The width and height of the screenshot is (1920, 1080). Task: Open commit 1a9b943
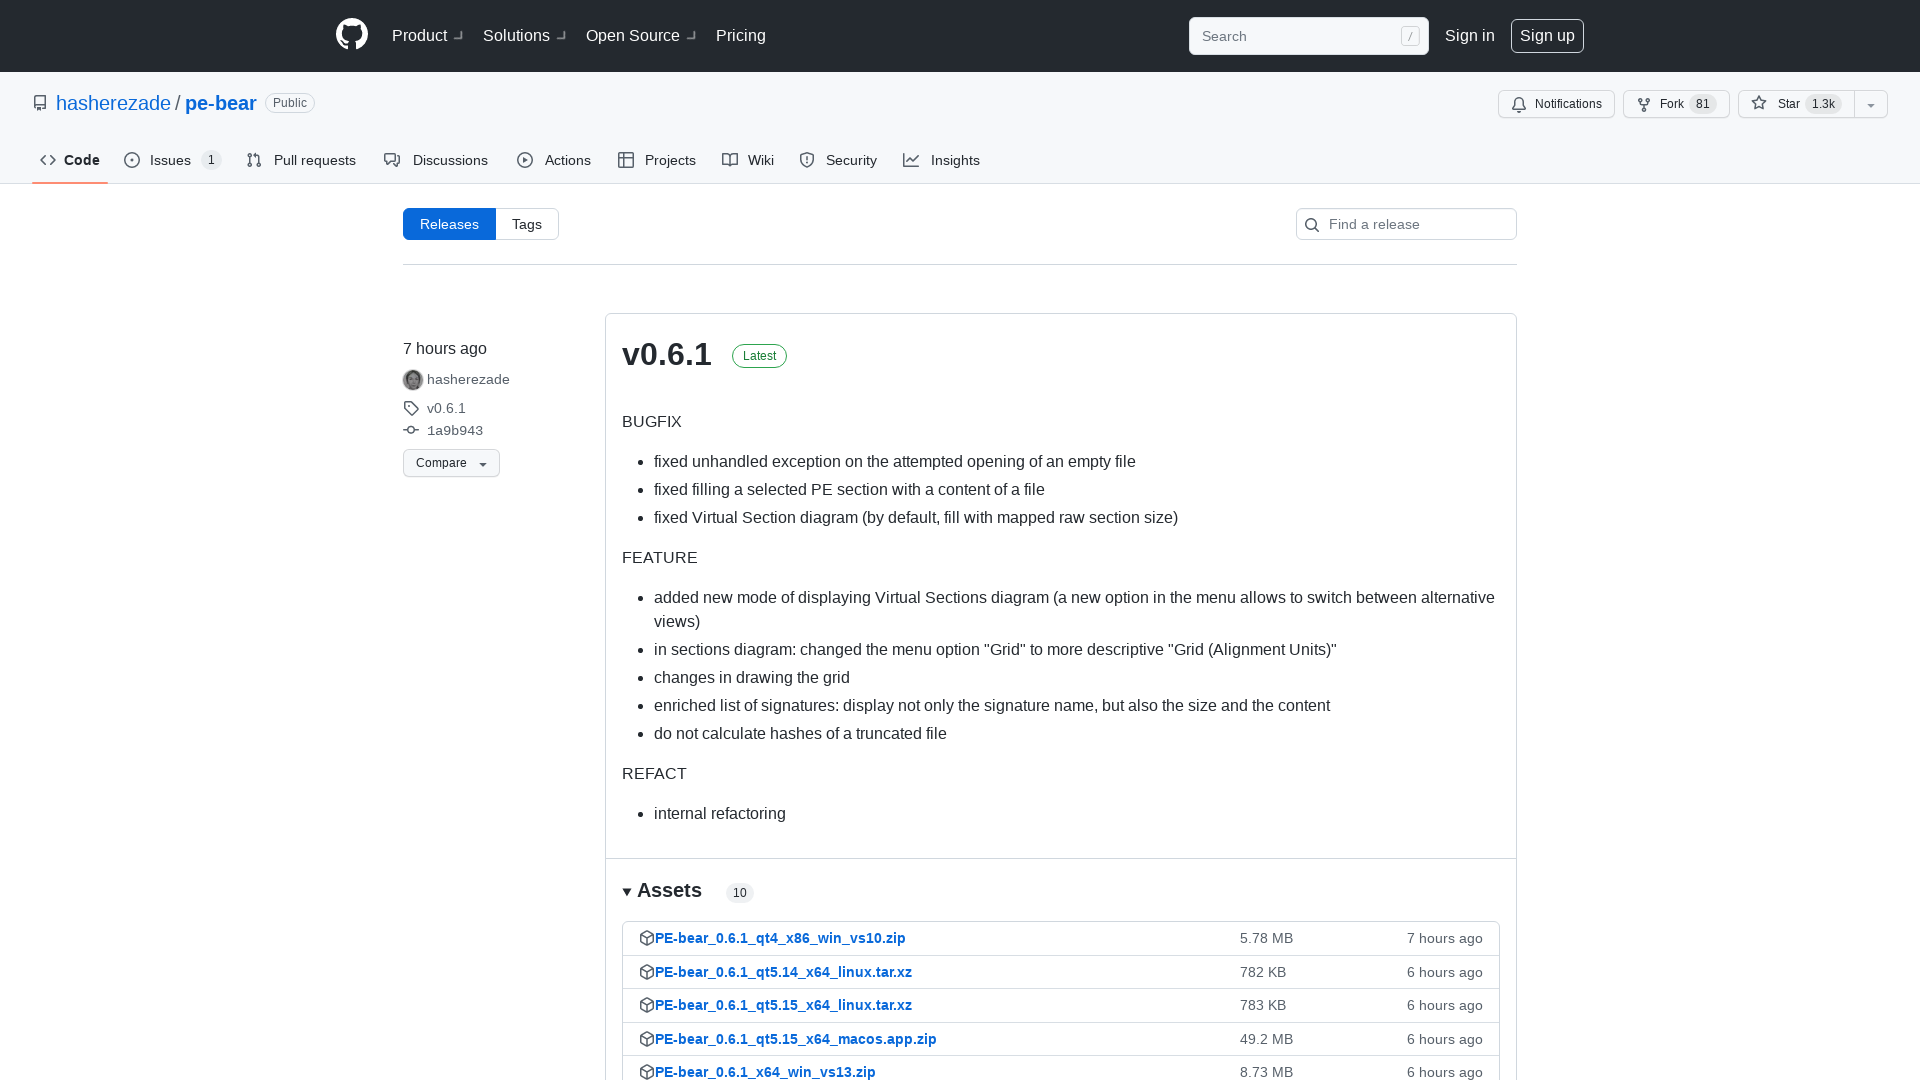(x=455, y=430)
